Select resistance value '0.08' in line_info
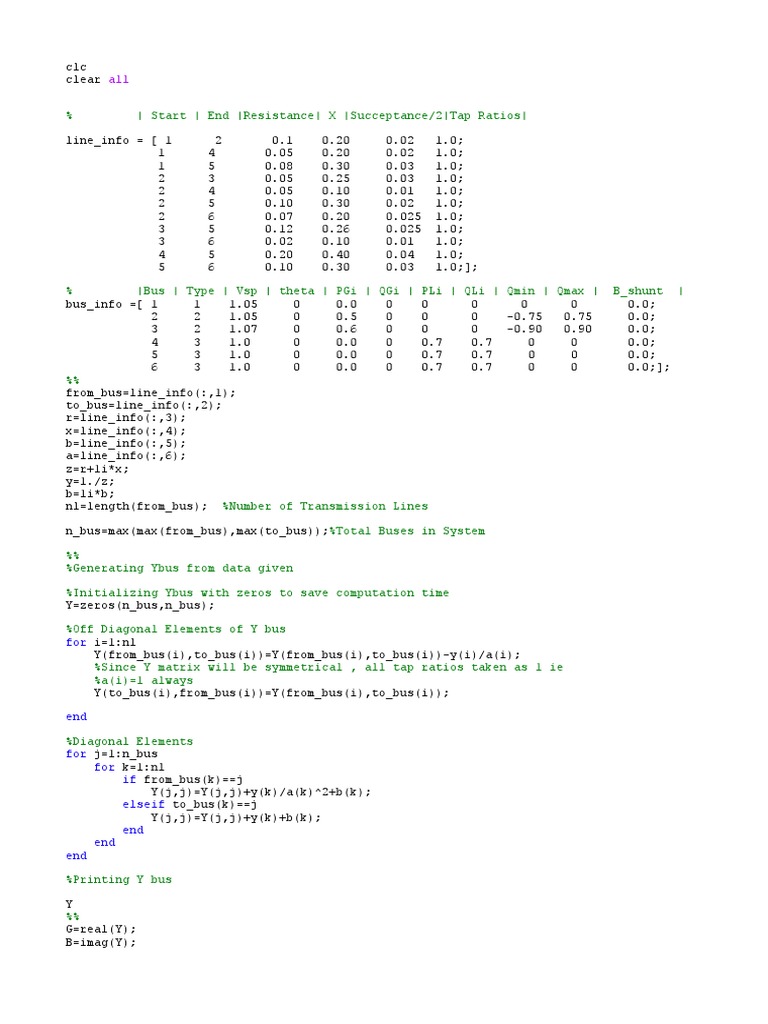The height and width of the screenshot is (1024, 768). pyautogui.click(x=279, y=166)
